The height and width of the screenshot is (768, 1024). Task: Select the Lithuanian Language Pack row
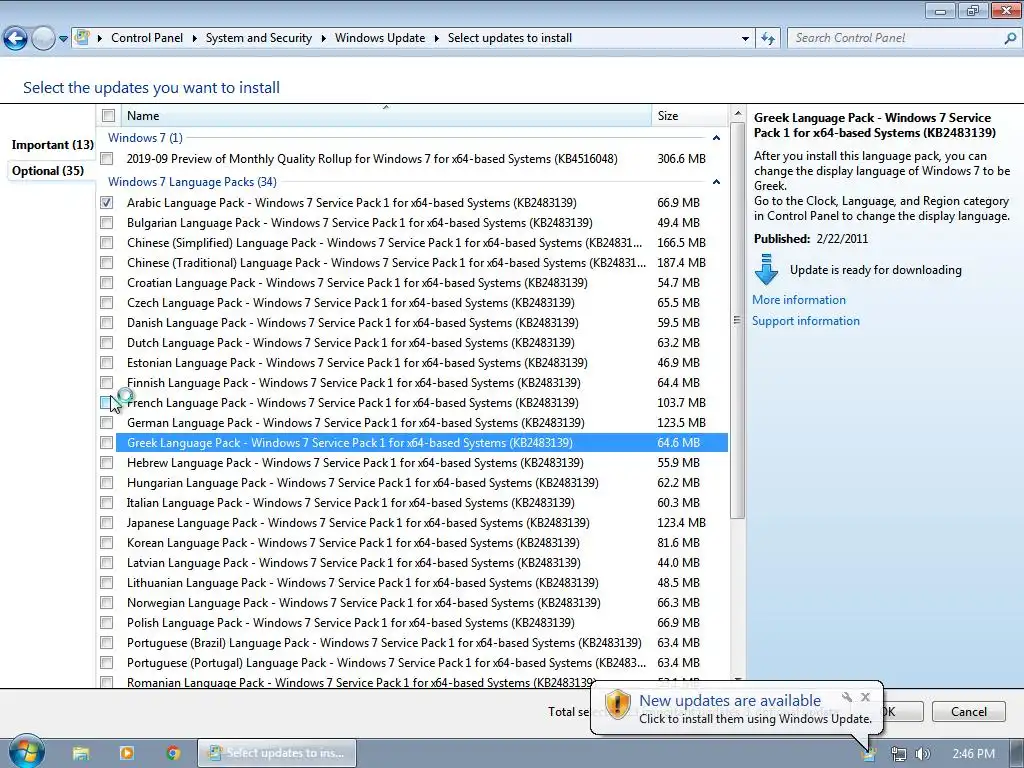pyautogui.click(x=421, y=583)
